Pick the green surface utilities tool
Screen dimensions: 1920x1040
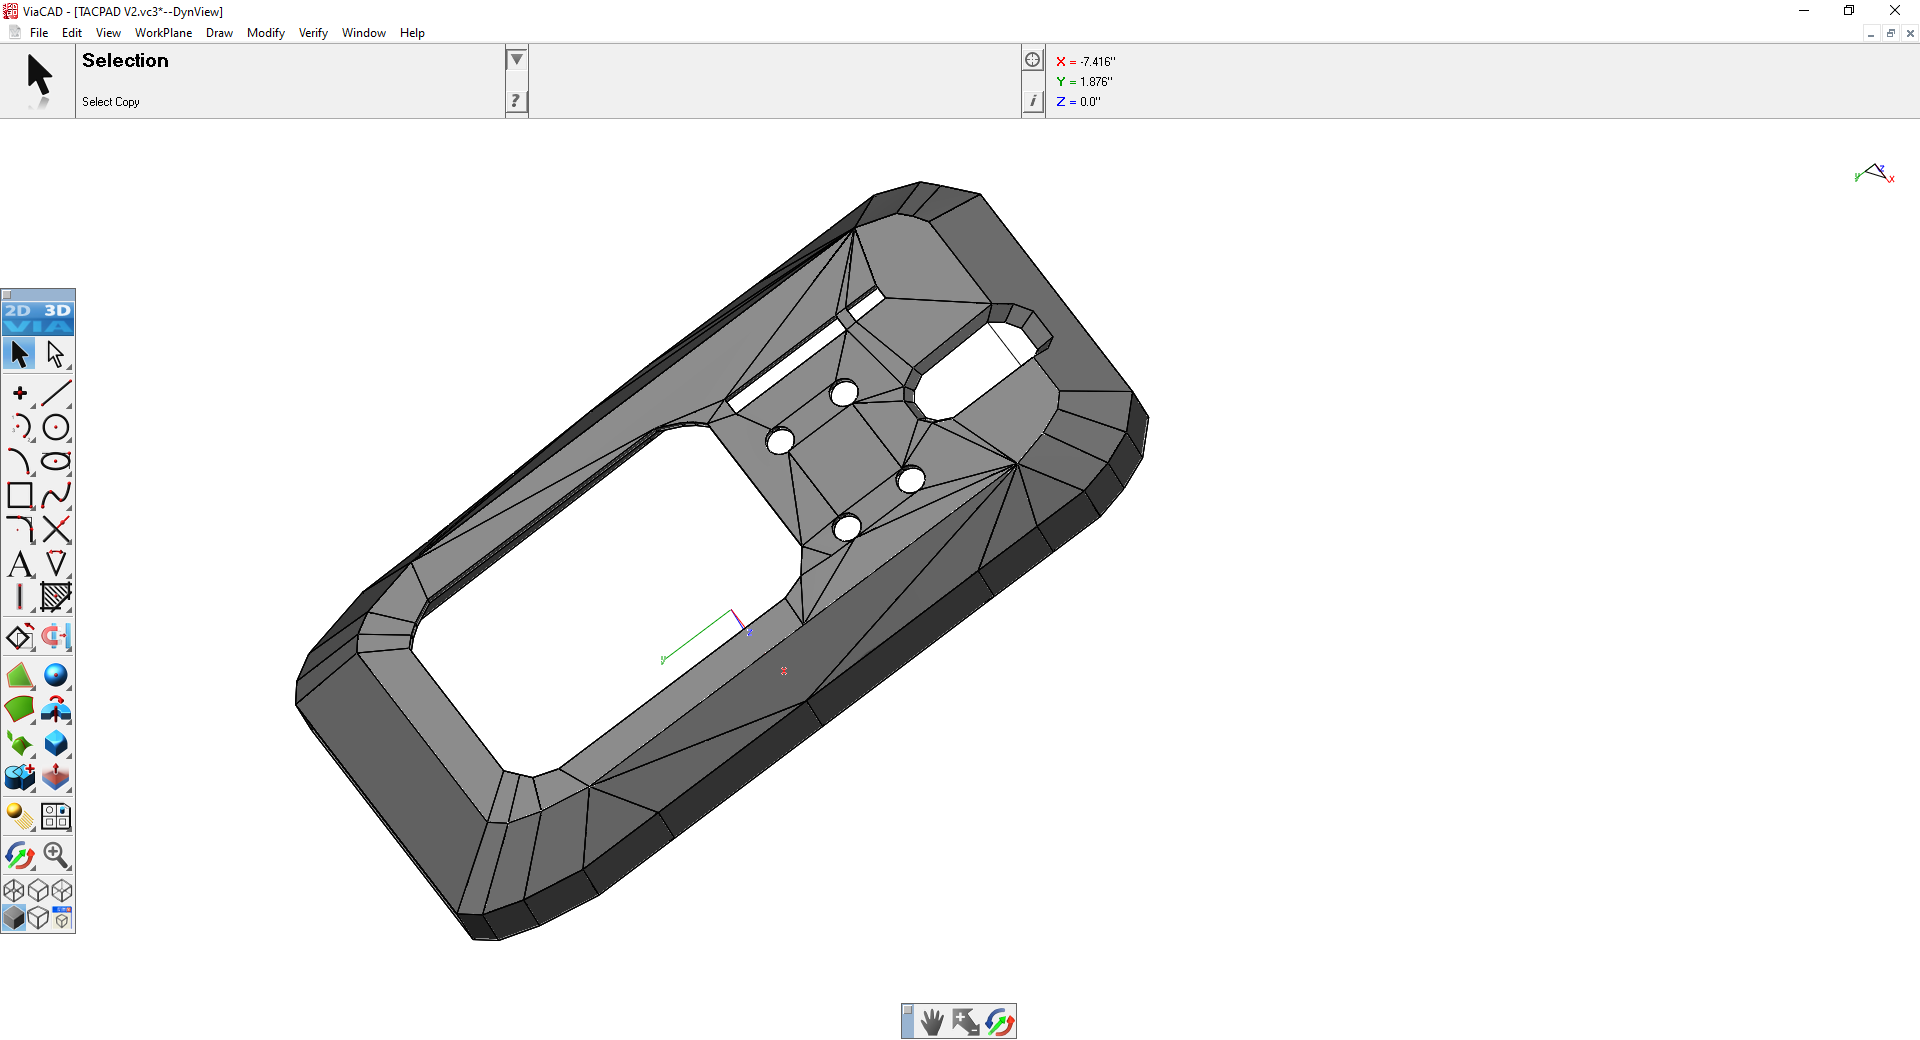pyautogui.click(x=20, y=744)
